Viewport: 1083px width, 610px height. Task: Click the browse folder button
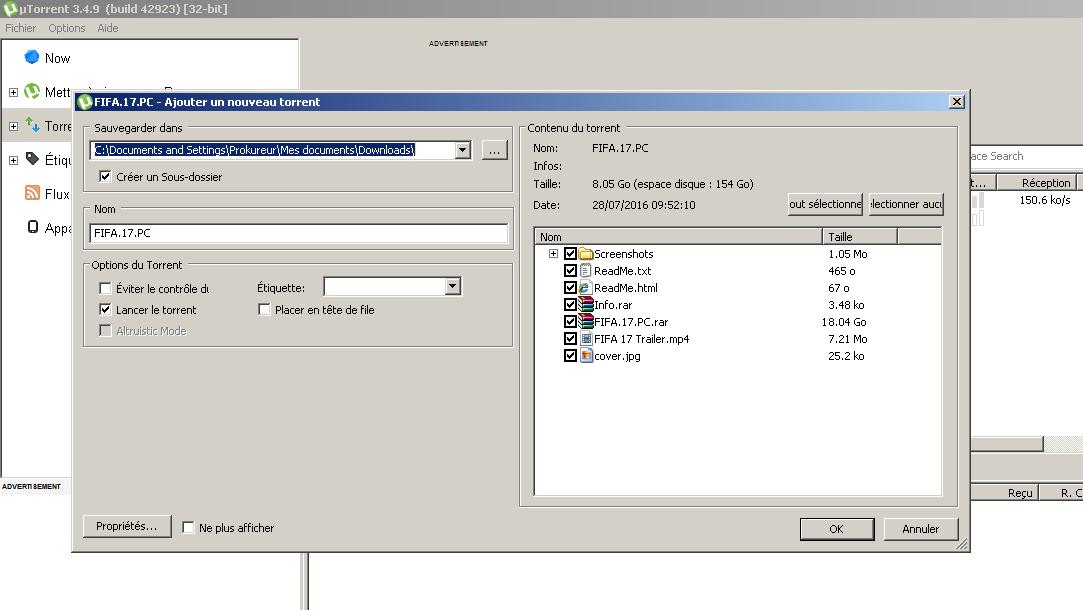pyautogui.click(x=495, y=150)
